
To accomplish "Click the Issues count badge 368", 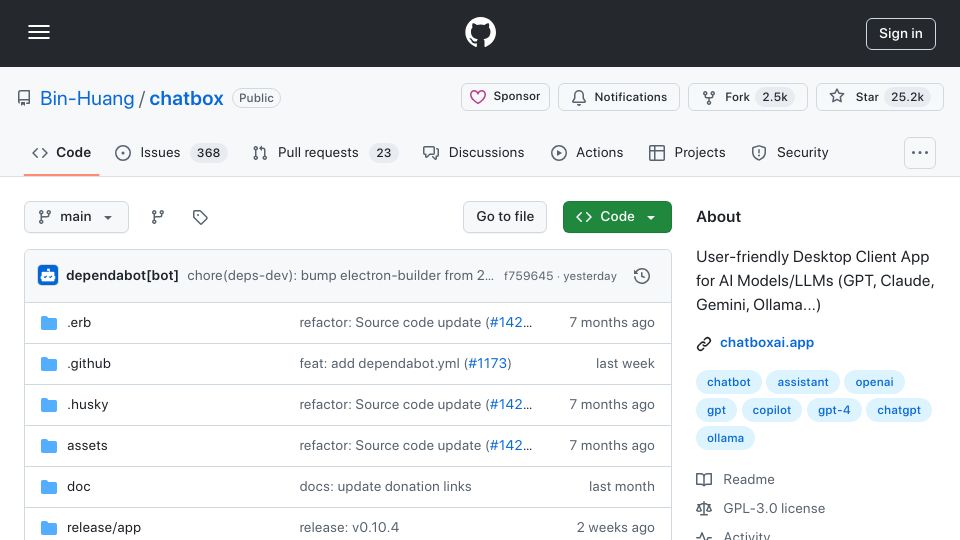I will 208,152.
